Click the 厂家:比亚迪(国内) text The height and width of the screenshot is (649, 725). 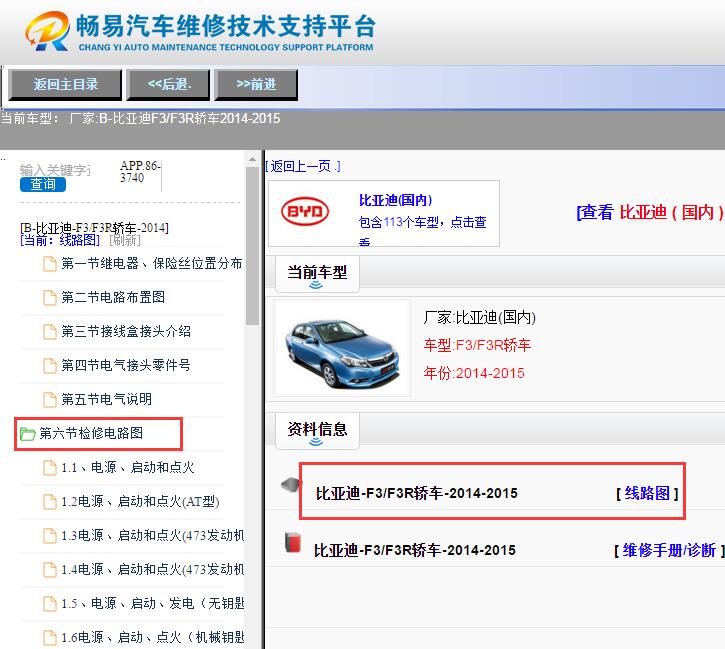479,318
